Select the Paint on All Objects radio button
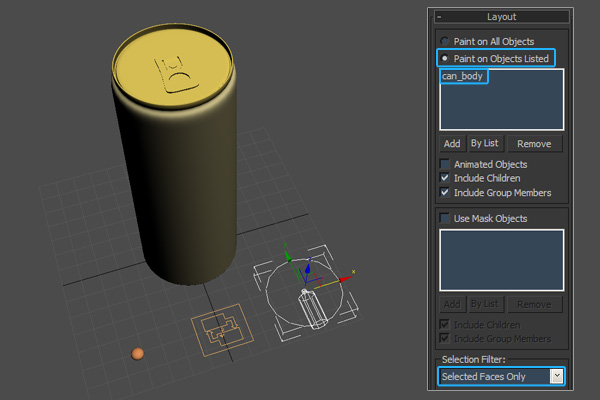This screenshot has height=400, width=600. [445, 41]
